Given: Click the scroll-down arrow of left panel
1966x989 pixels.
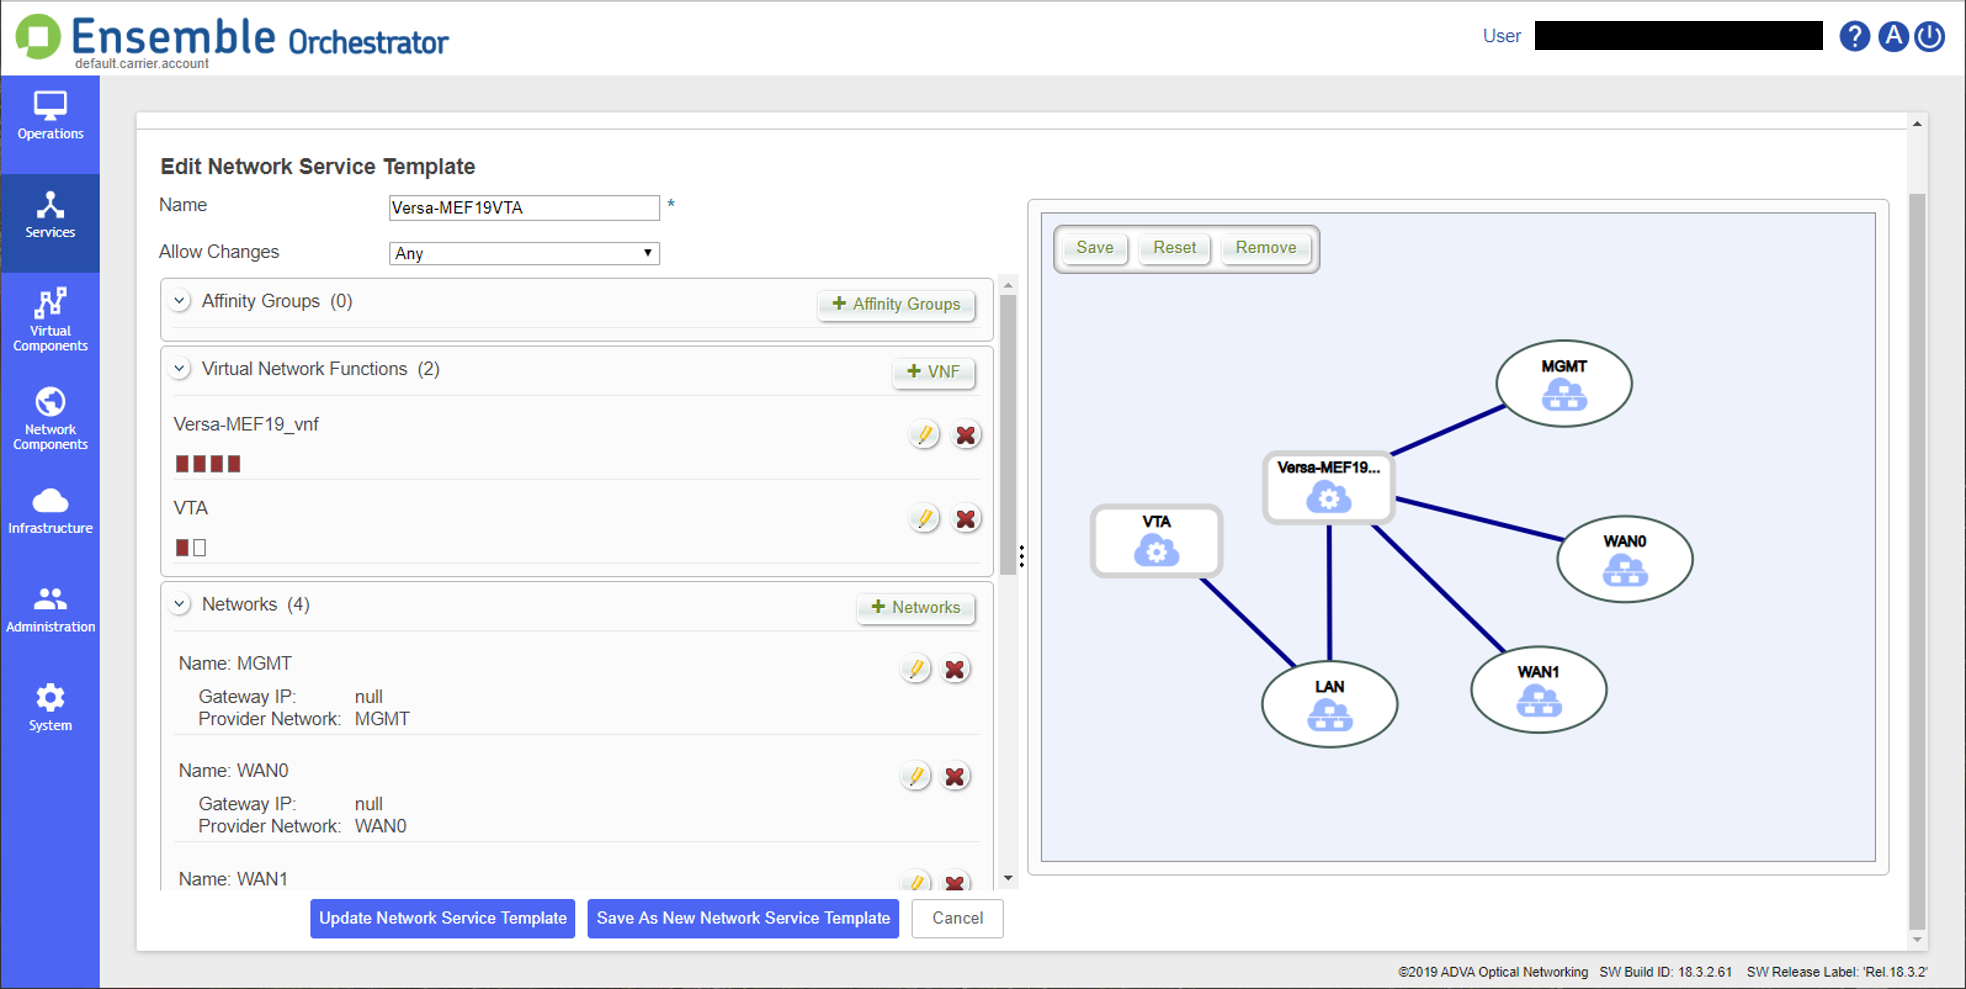Looking at the screenshot, I should pos(1008,879).
